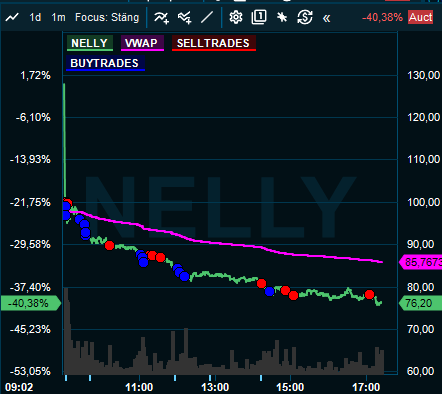This screenshot has height=394, width=442.
Task: Click the -53,05% percent axis label
Action: tap(30, 371)
